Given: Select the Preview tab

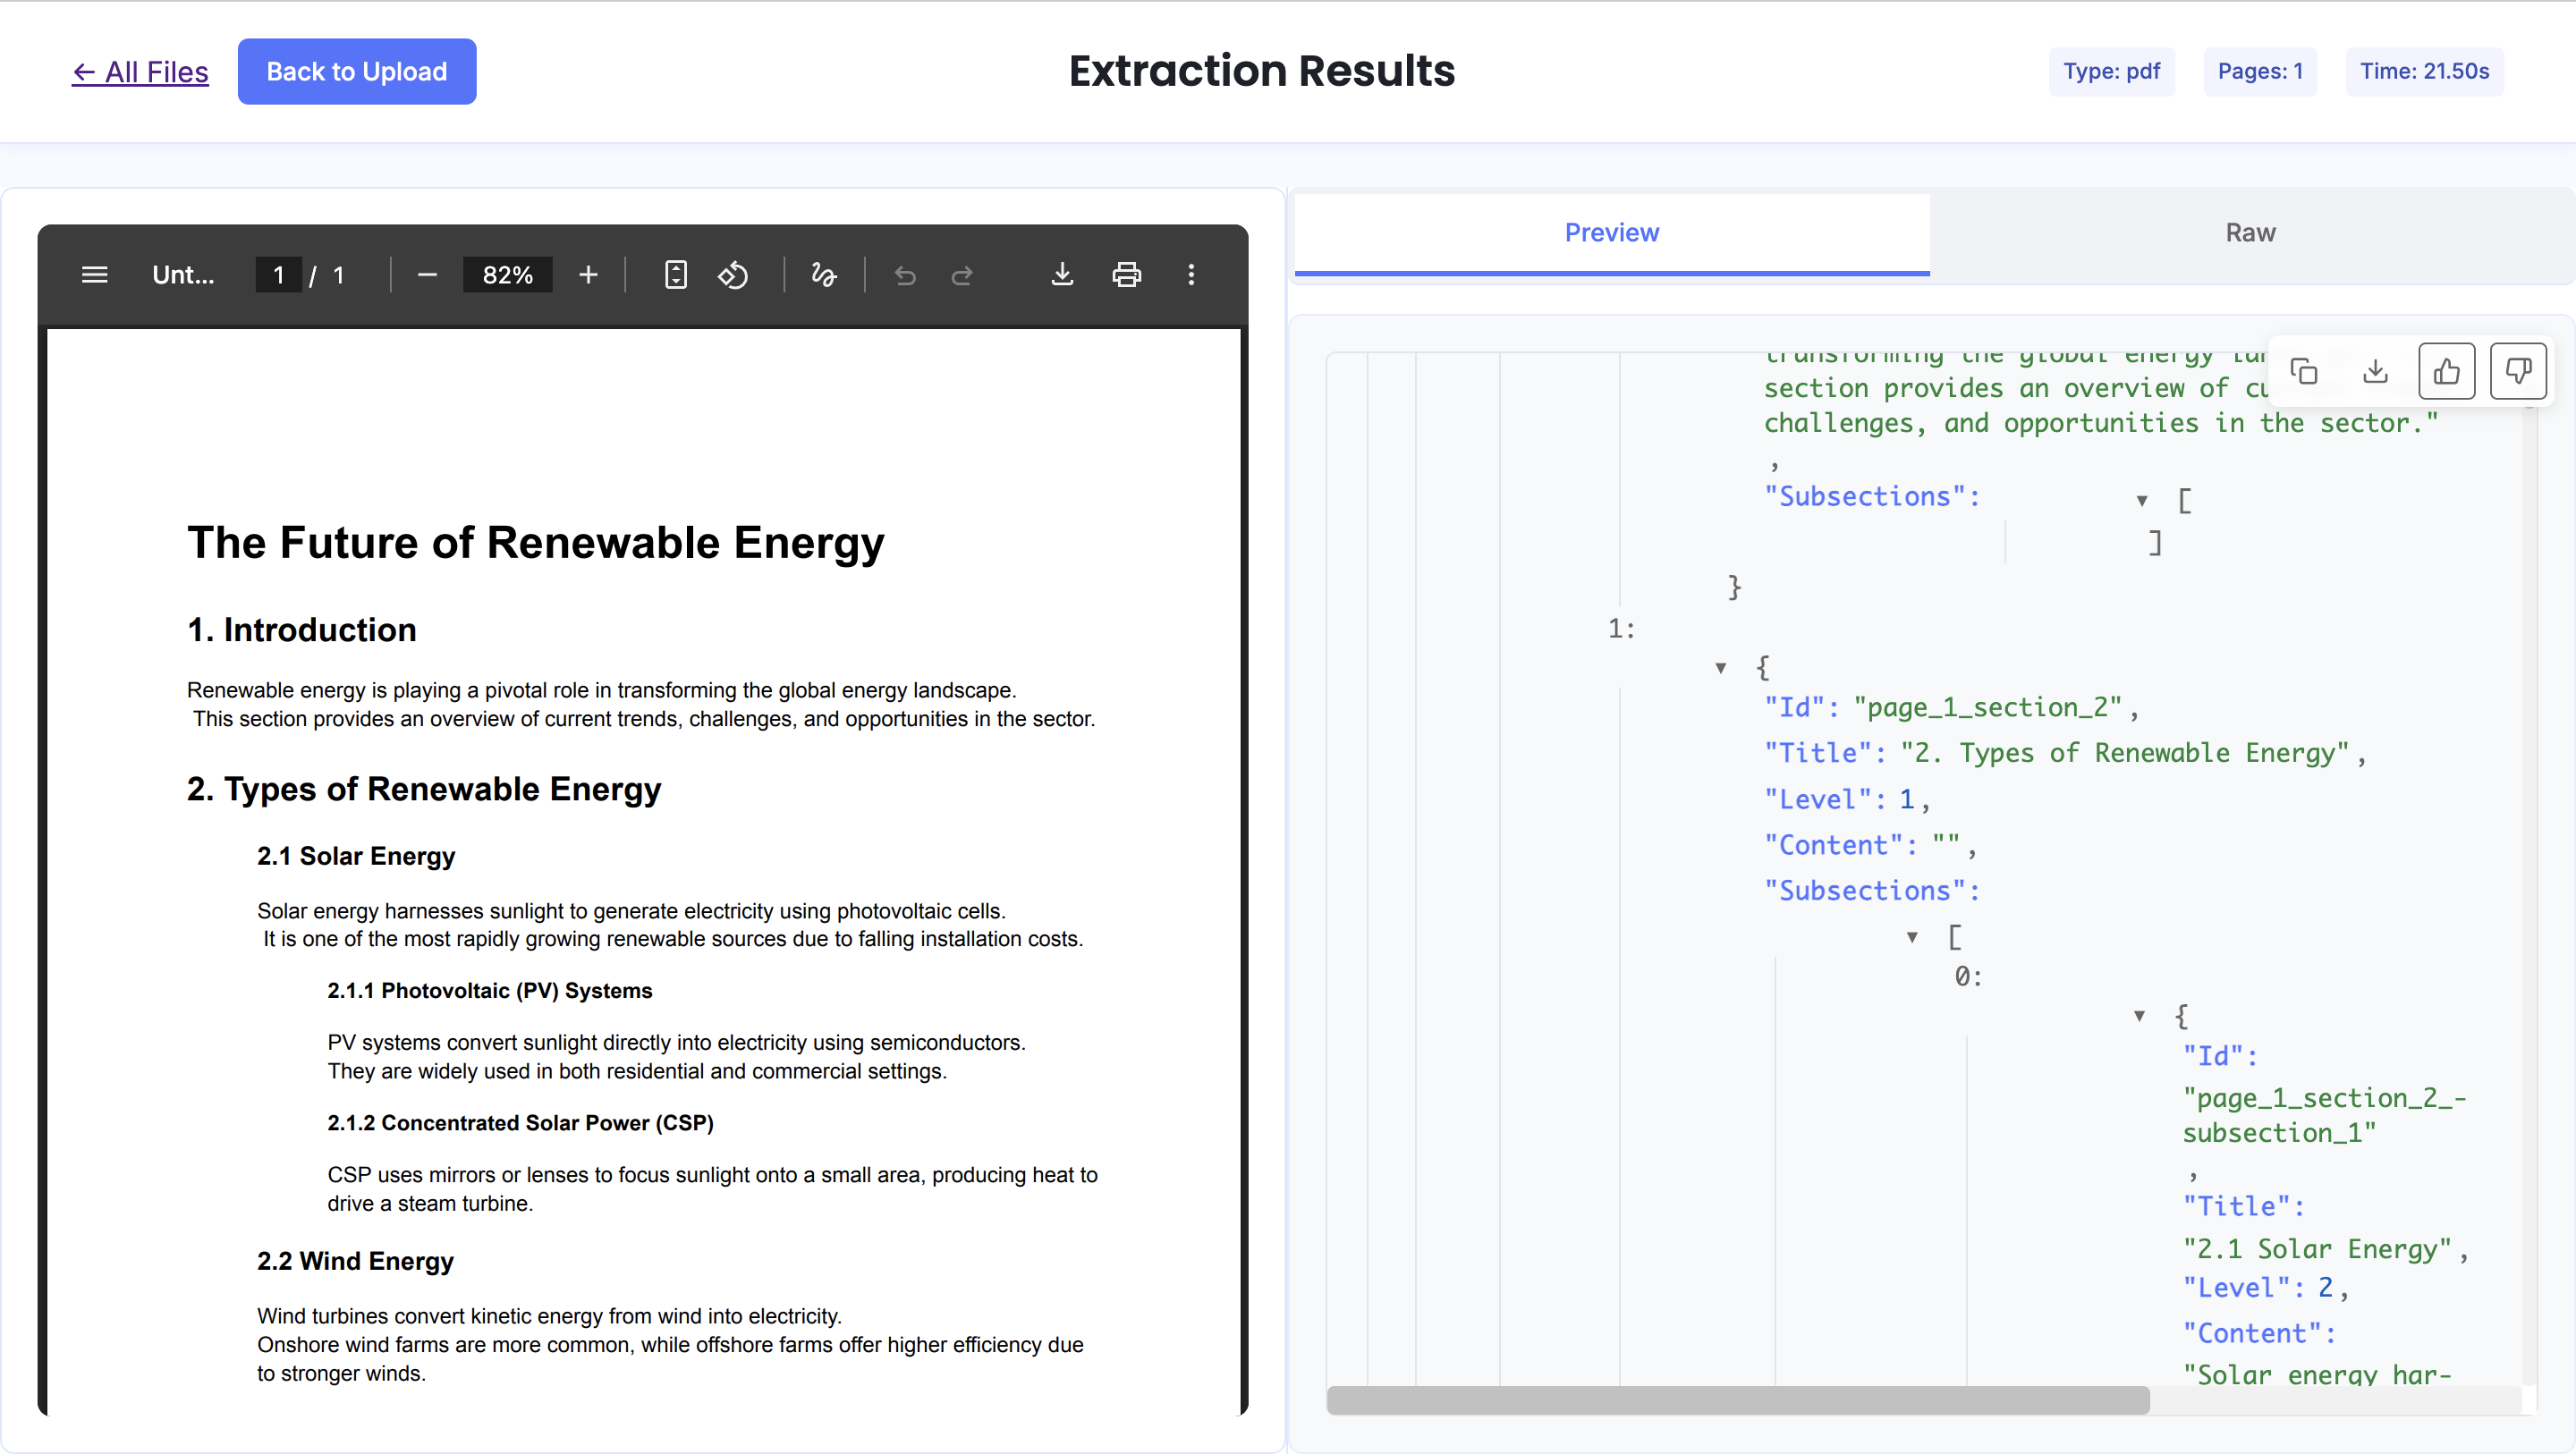Looking at the screenshot, I should (1611, 233).
